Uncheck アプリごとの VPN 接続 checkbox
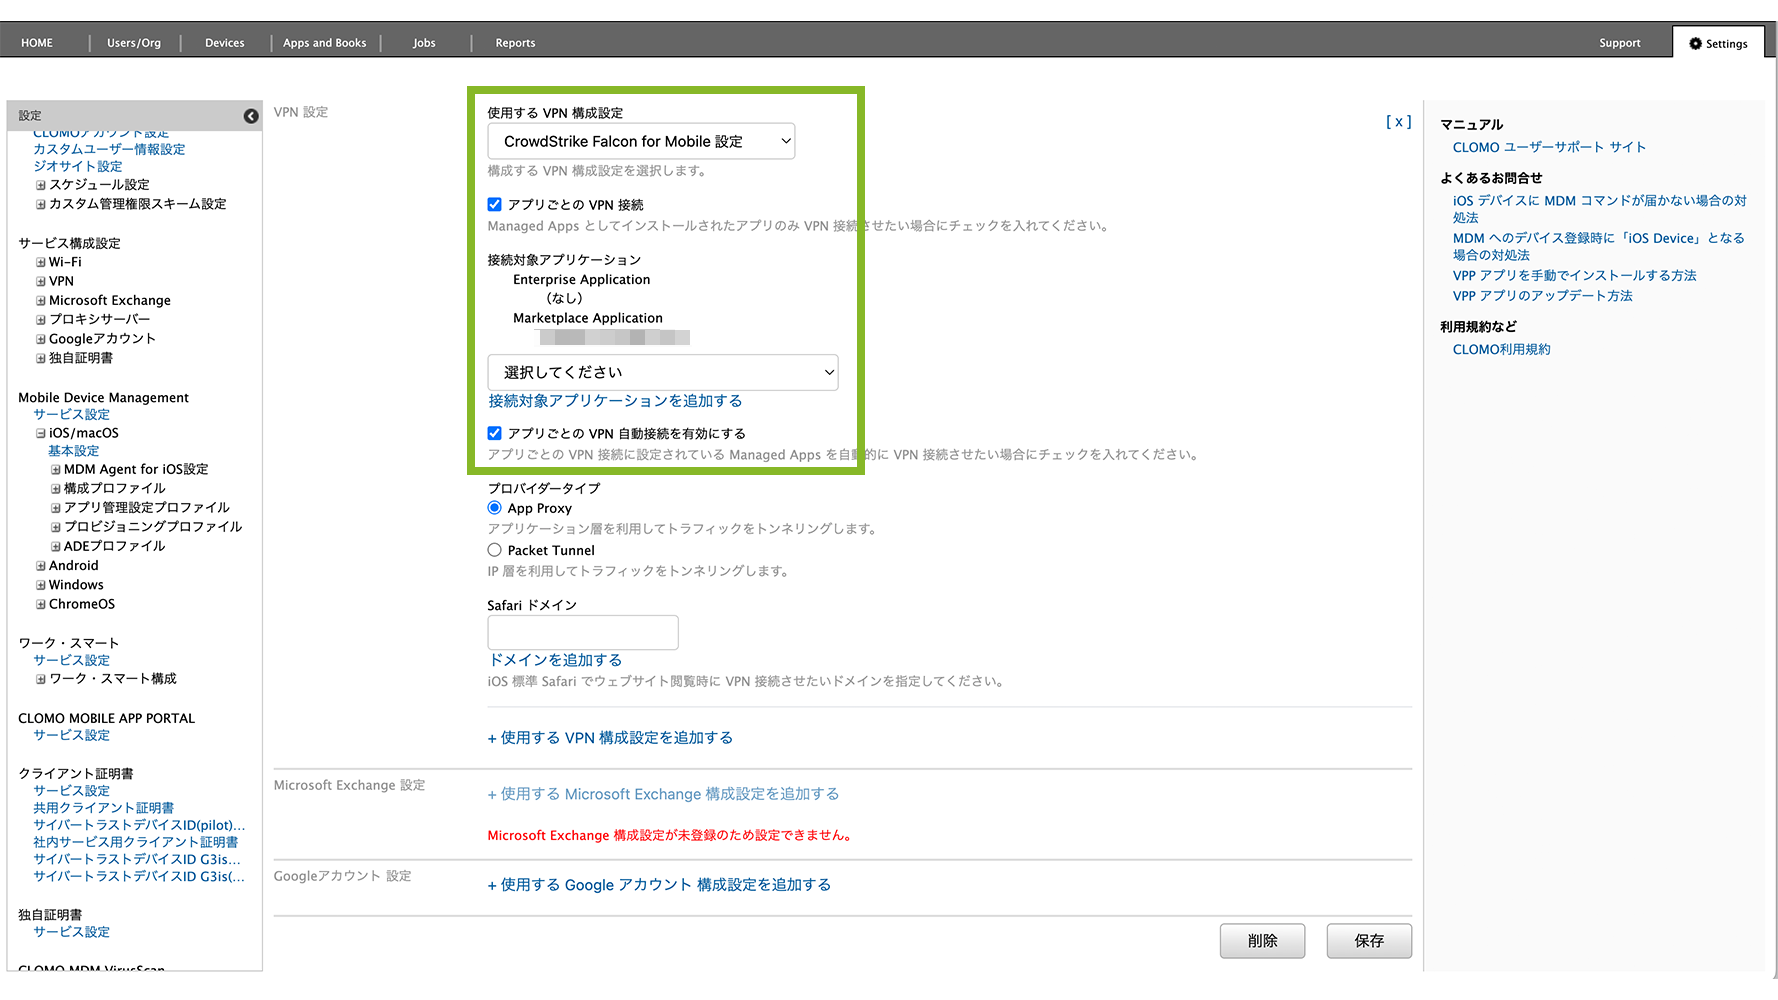Image resolution: width=1778 pixels, height=1000 pixels. pyautogui.click(x=494, y=205)
